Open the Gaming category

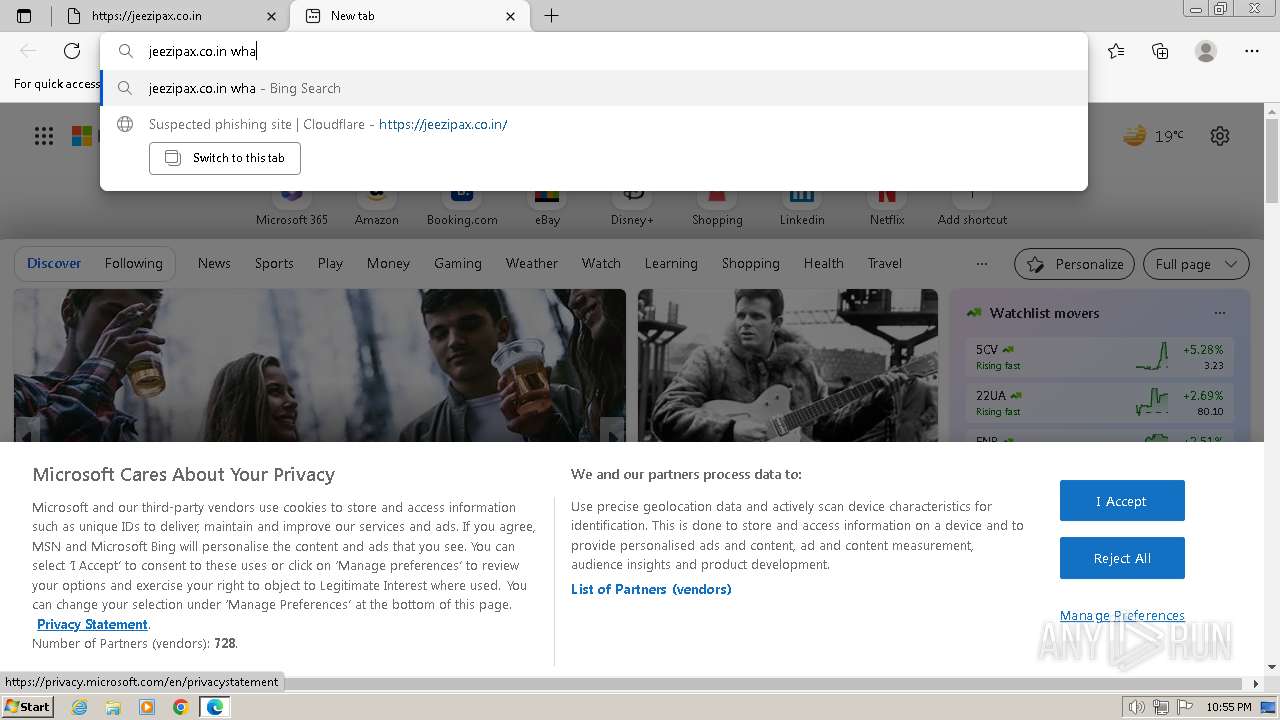[x=458, y=264]
